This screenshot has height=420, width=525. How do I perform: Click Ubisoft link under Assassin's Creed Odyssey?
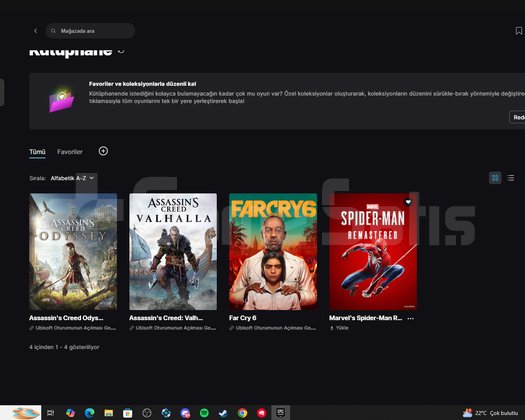pyautogui.click(x=73, y=328)
